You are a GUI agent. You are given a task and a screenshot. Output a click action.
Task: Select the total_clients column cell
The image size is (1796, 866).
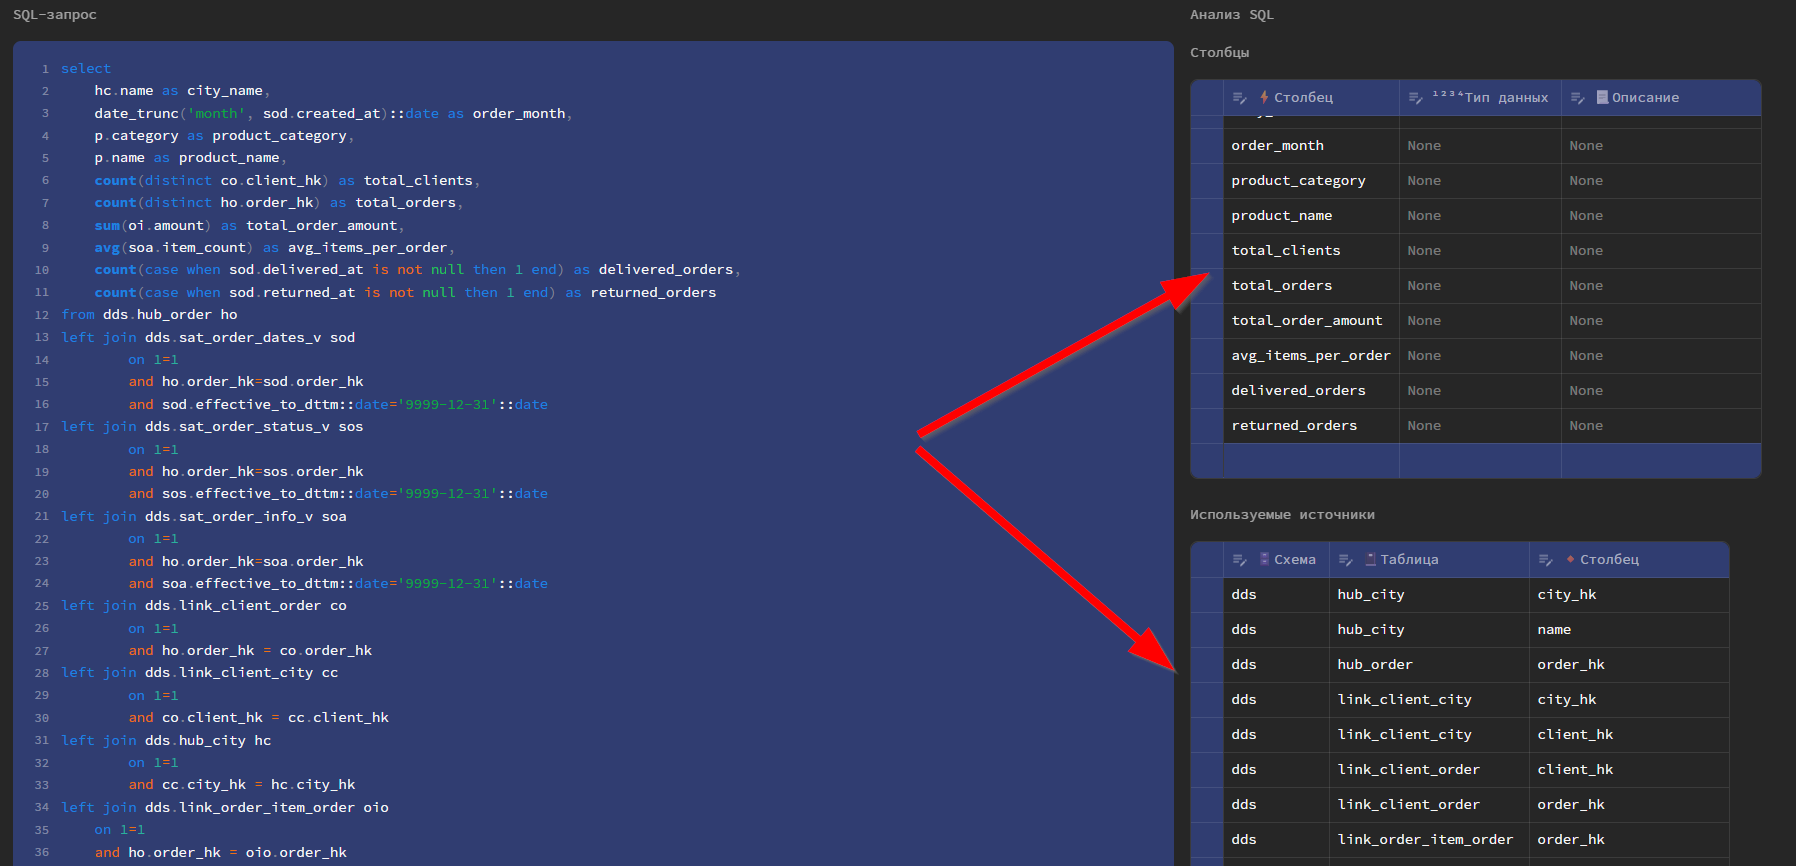pyautogui.click(x=1311, y=251)
